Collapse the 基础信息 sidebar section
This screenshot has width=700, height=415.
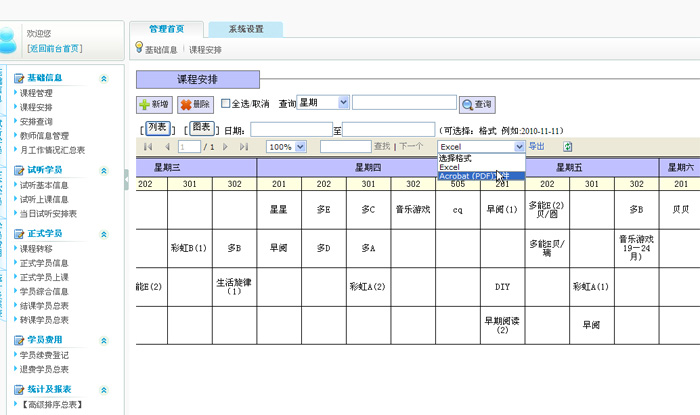104,78
